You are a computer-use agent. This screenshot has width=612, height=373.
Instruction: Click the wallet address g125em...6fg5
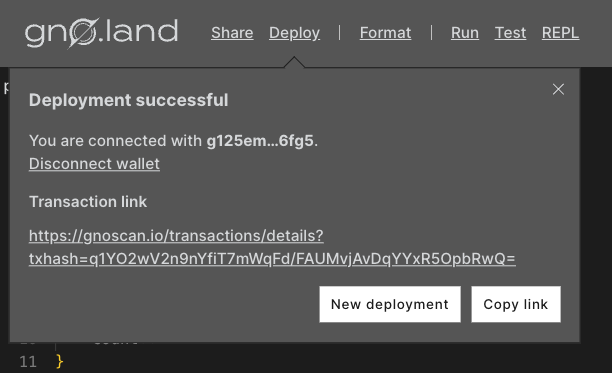(260, 141)
